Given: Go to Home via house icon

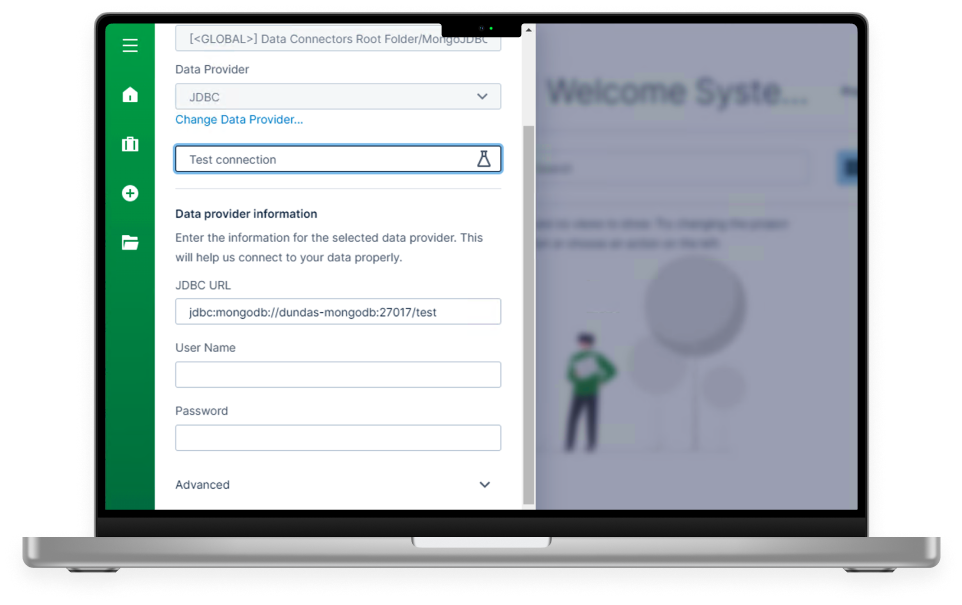Looking at the screenshot, I should (x=130, y=95).
